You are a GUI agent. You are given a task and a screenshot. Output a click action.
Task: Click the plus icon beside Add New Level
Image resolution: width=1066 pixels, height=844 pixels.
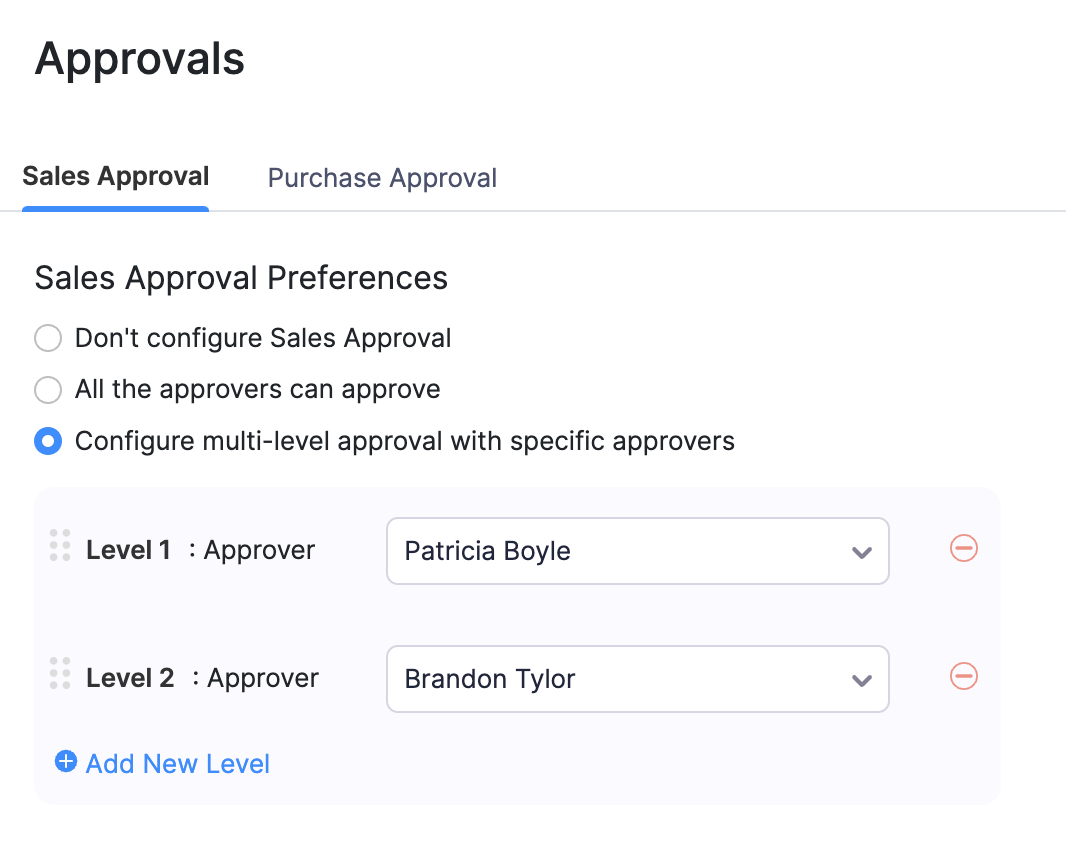[66, 761]
